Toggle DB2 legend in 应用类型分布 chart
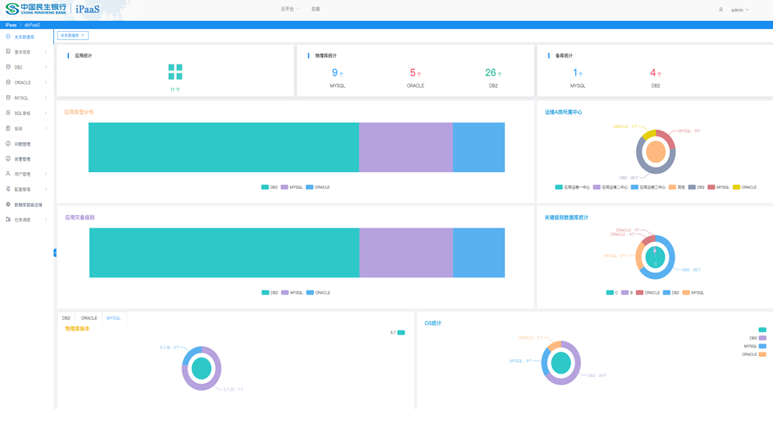 tap(269, 187)
